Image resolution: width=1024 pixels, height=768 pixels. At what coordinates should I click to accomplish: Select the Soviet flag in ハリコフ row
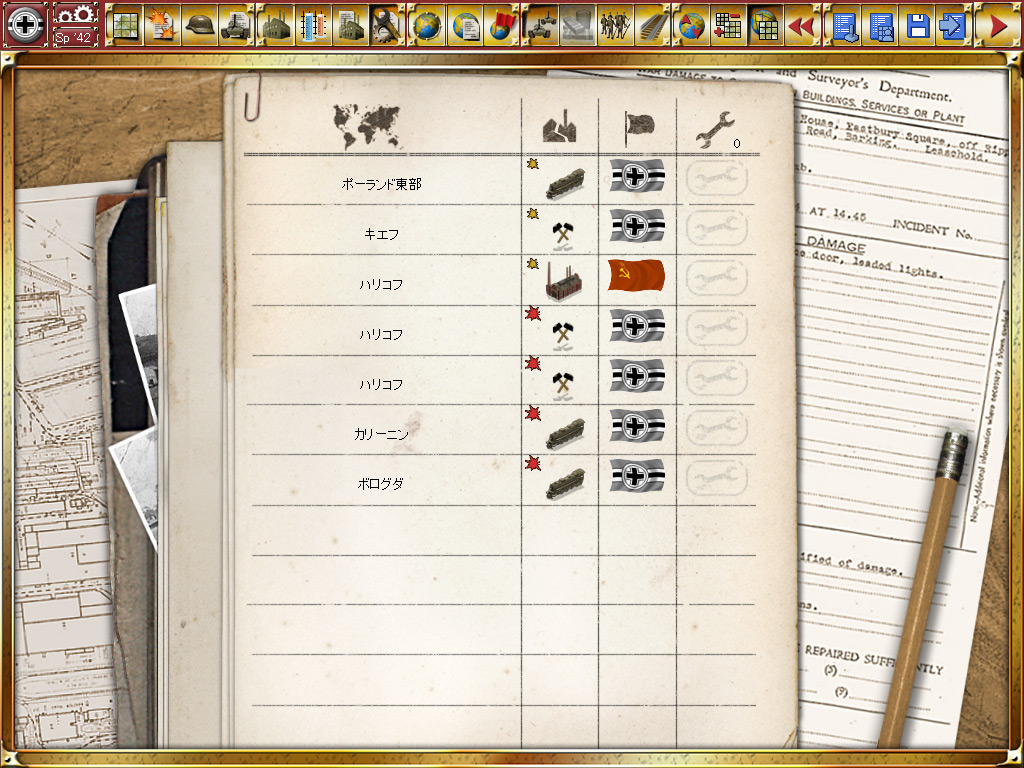click(x=636, y=277)
